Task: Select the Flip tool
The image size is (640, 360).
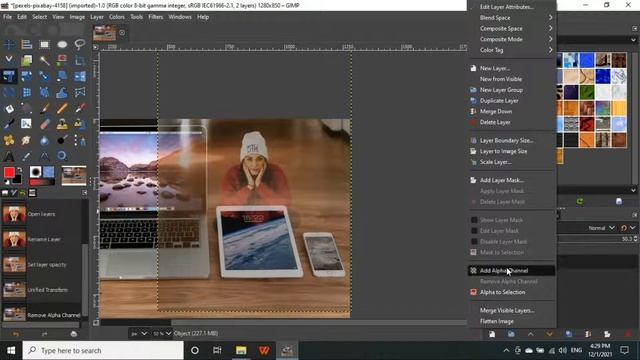Action: point(80,76)
